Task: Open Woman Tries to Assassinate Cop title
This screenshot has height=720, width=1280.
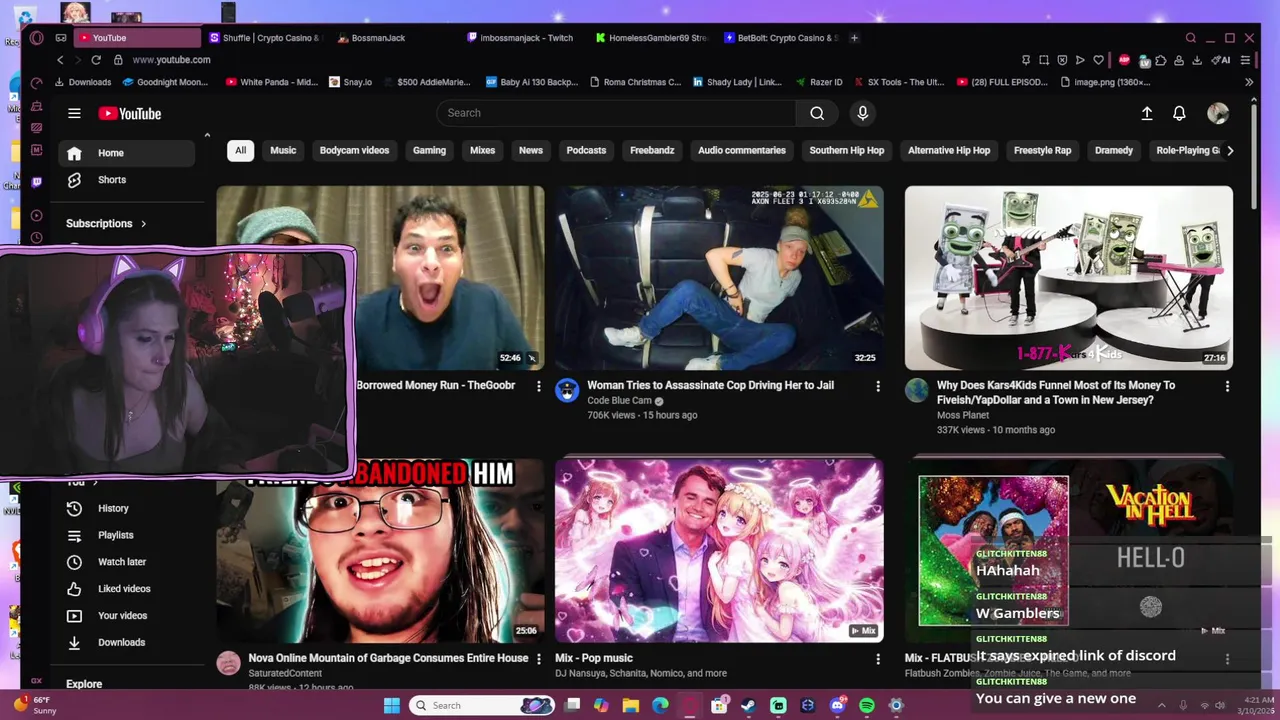Action: click(710, 385)
